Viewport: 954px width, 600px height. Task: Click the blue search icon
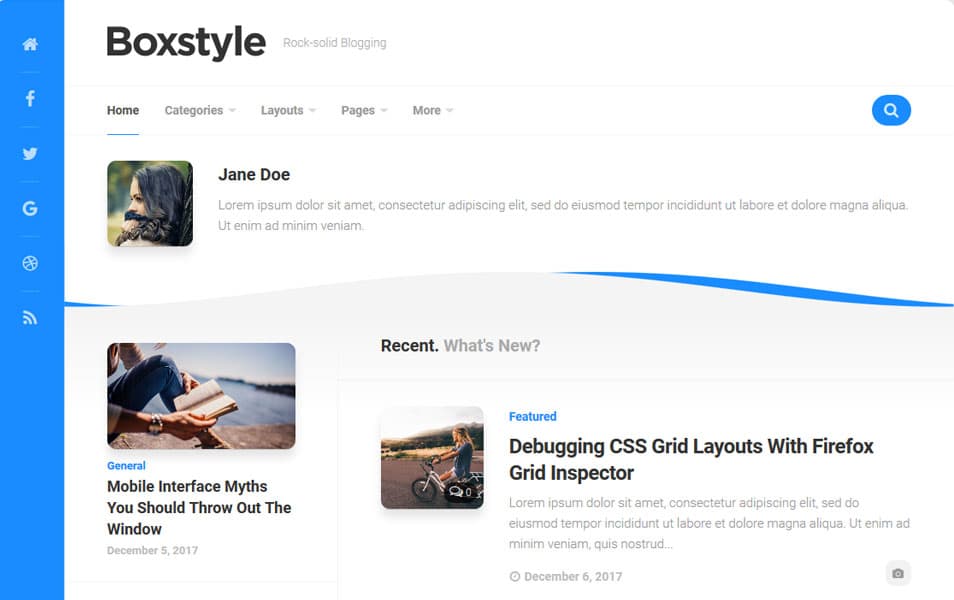coord(890,110)
